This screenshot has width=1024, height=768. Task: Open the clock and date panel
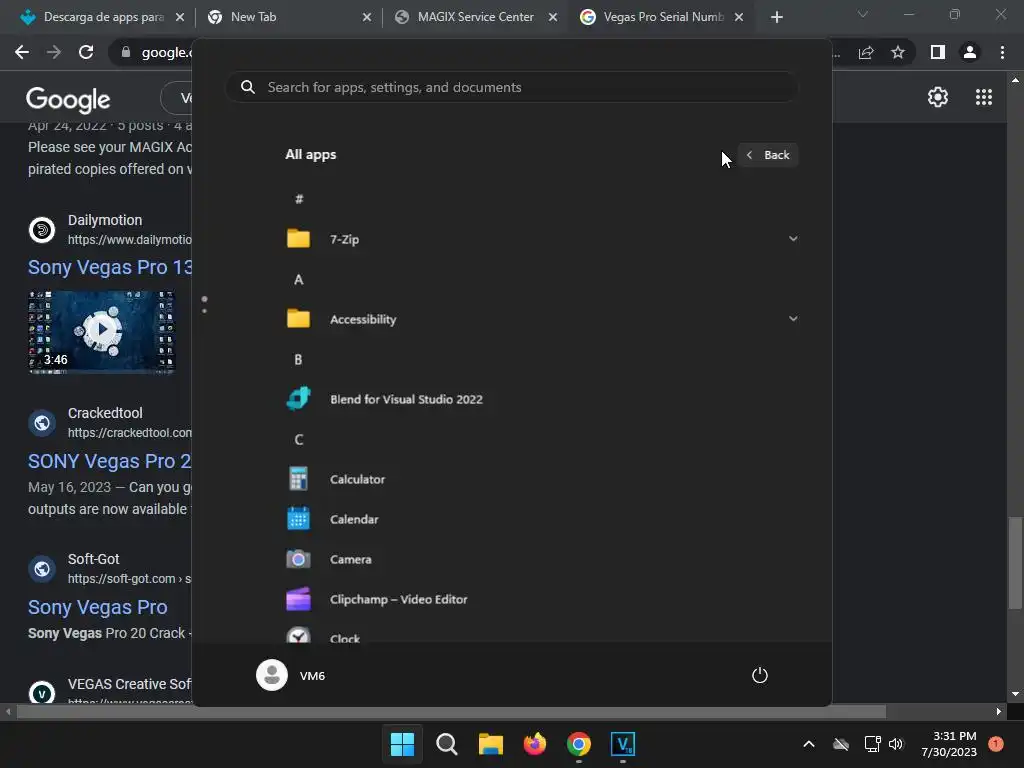coord(949,744)
